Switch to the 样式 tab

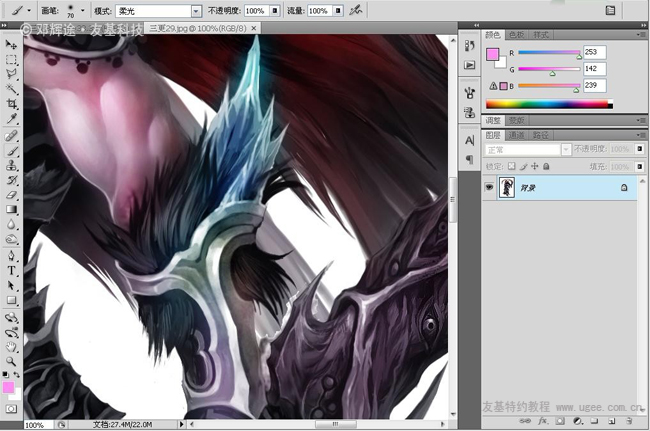point(541,35)
